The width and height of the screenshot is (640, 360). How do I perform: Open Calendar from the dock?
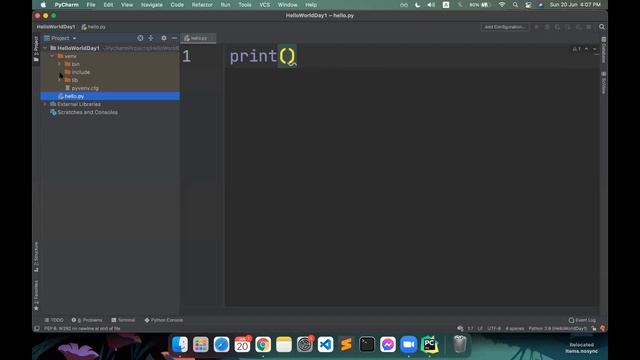(x=242, y=344)
